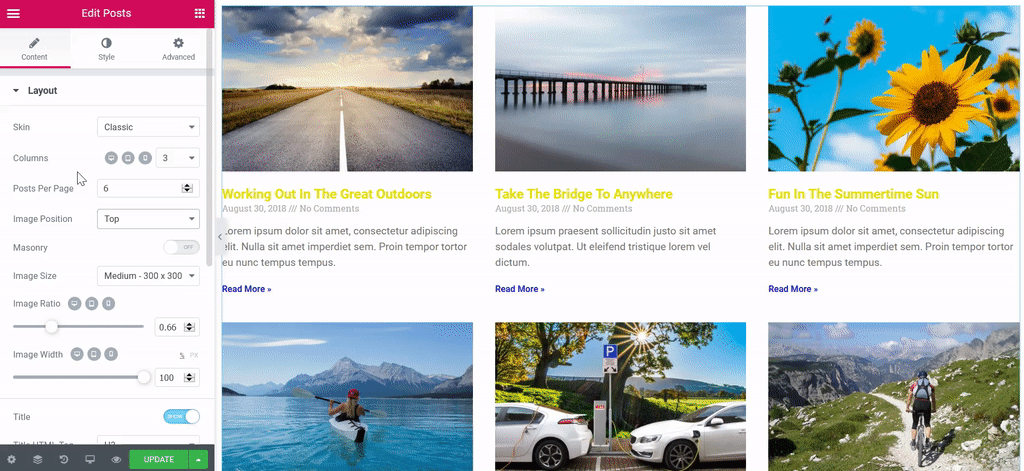Image resolution: width=1024 pixels, height=471 pixels.
Task: Click the Image Ratio slider handle
Action: 52,327
